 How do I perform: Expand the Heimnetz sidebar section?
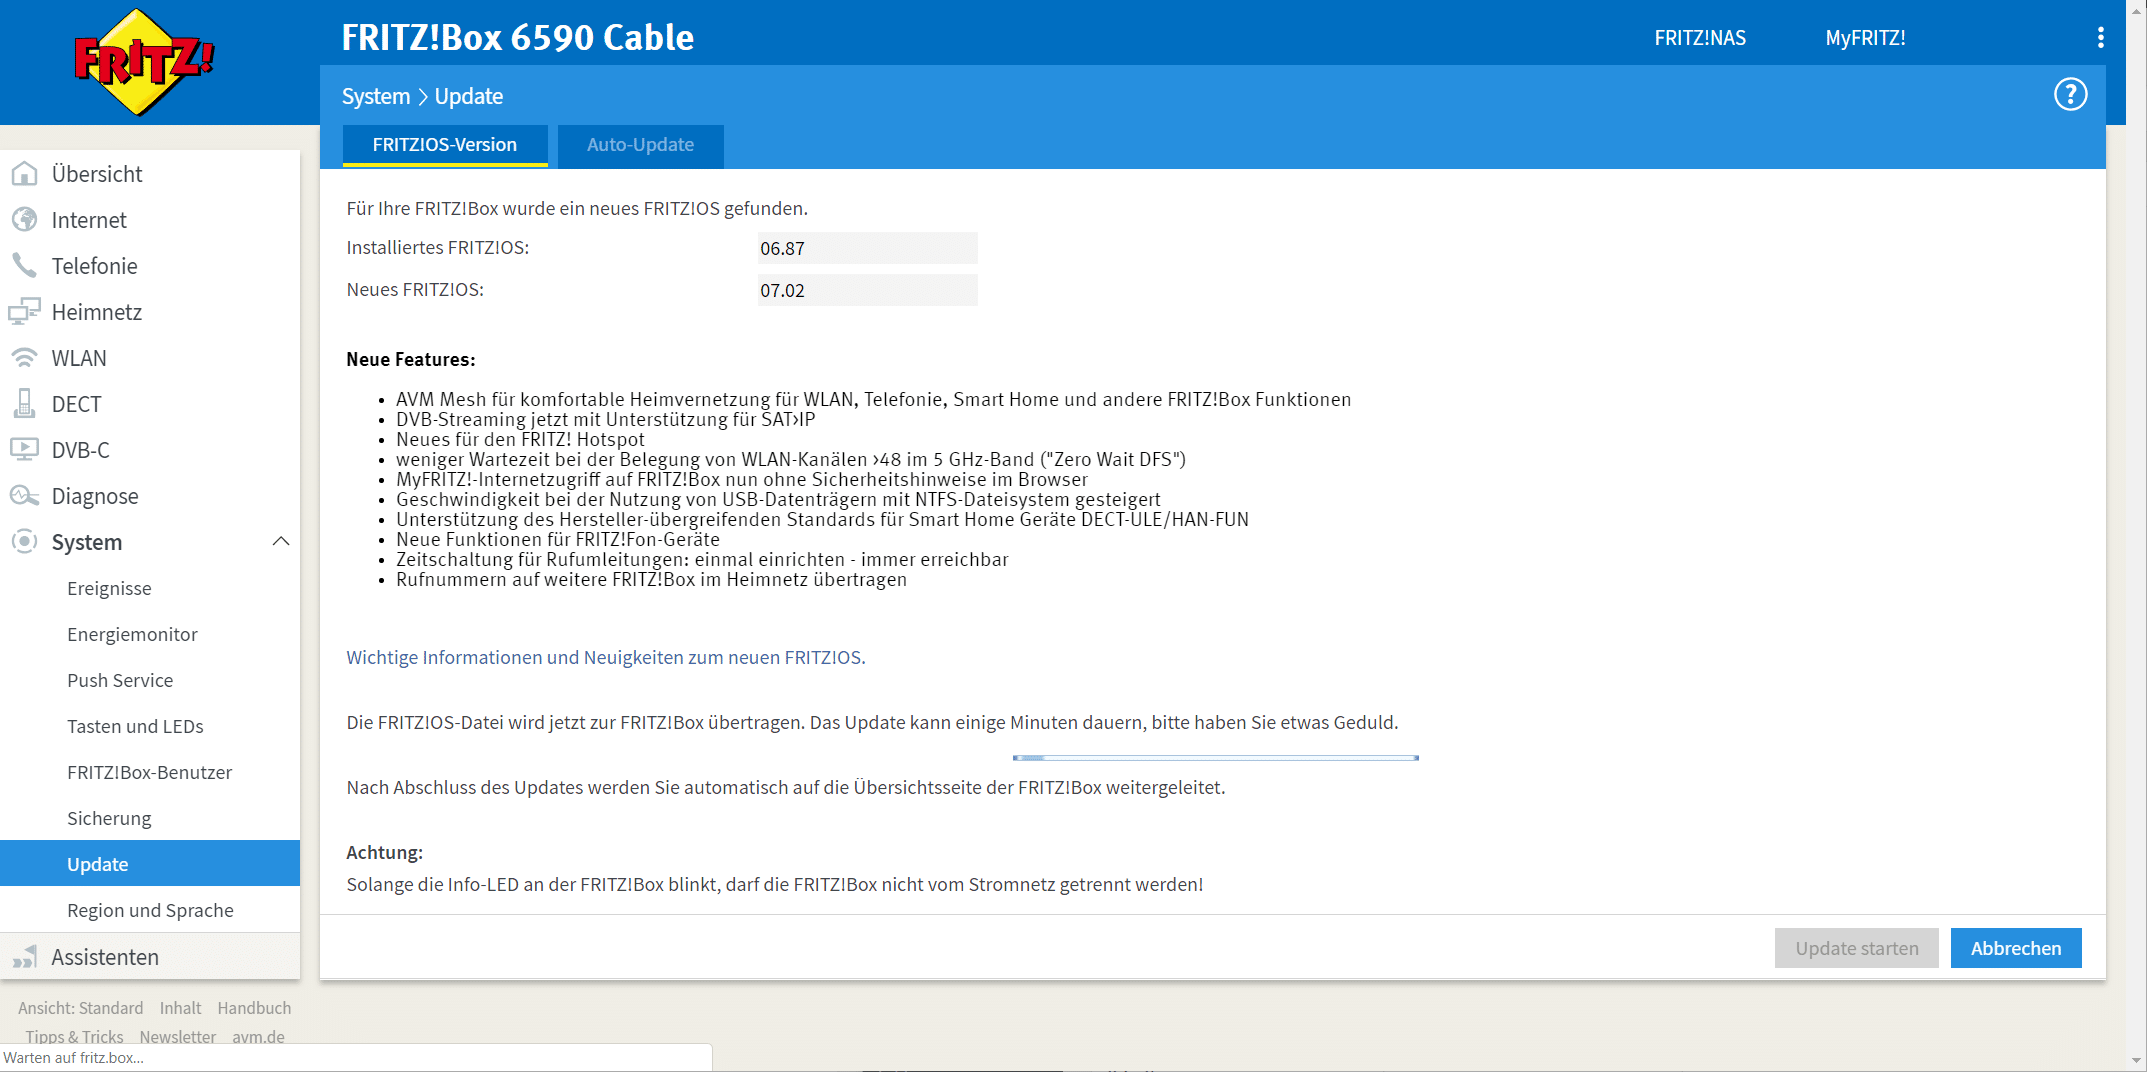coord(97,312)
